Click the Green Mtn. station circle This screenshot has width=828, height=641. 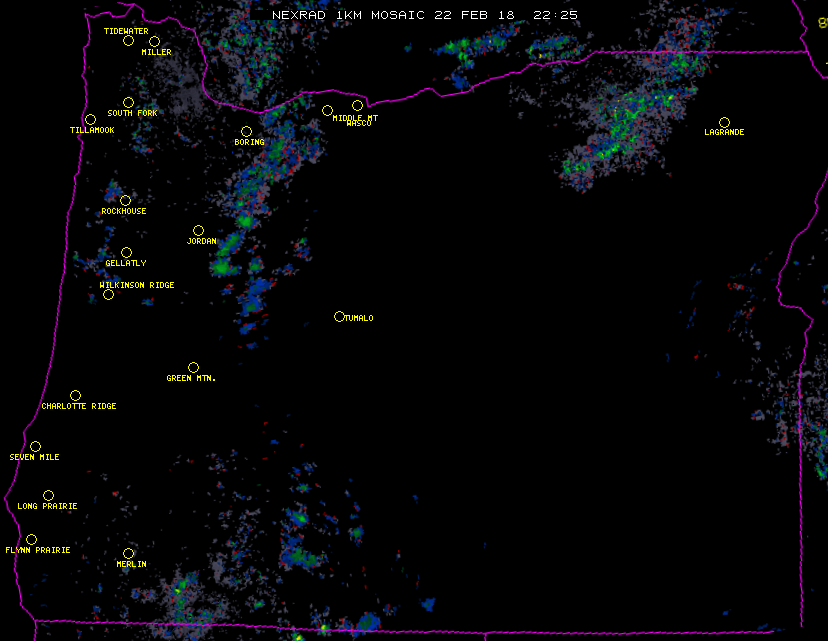coord(193,367)
